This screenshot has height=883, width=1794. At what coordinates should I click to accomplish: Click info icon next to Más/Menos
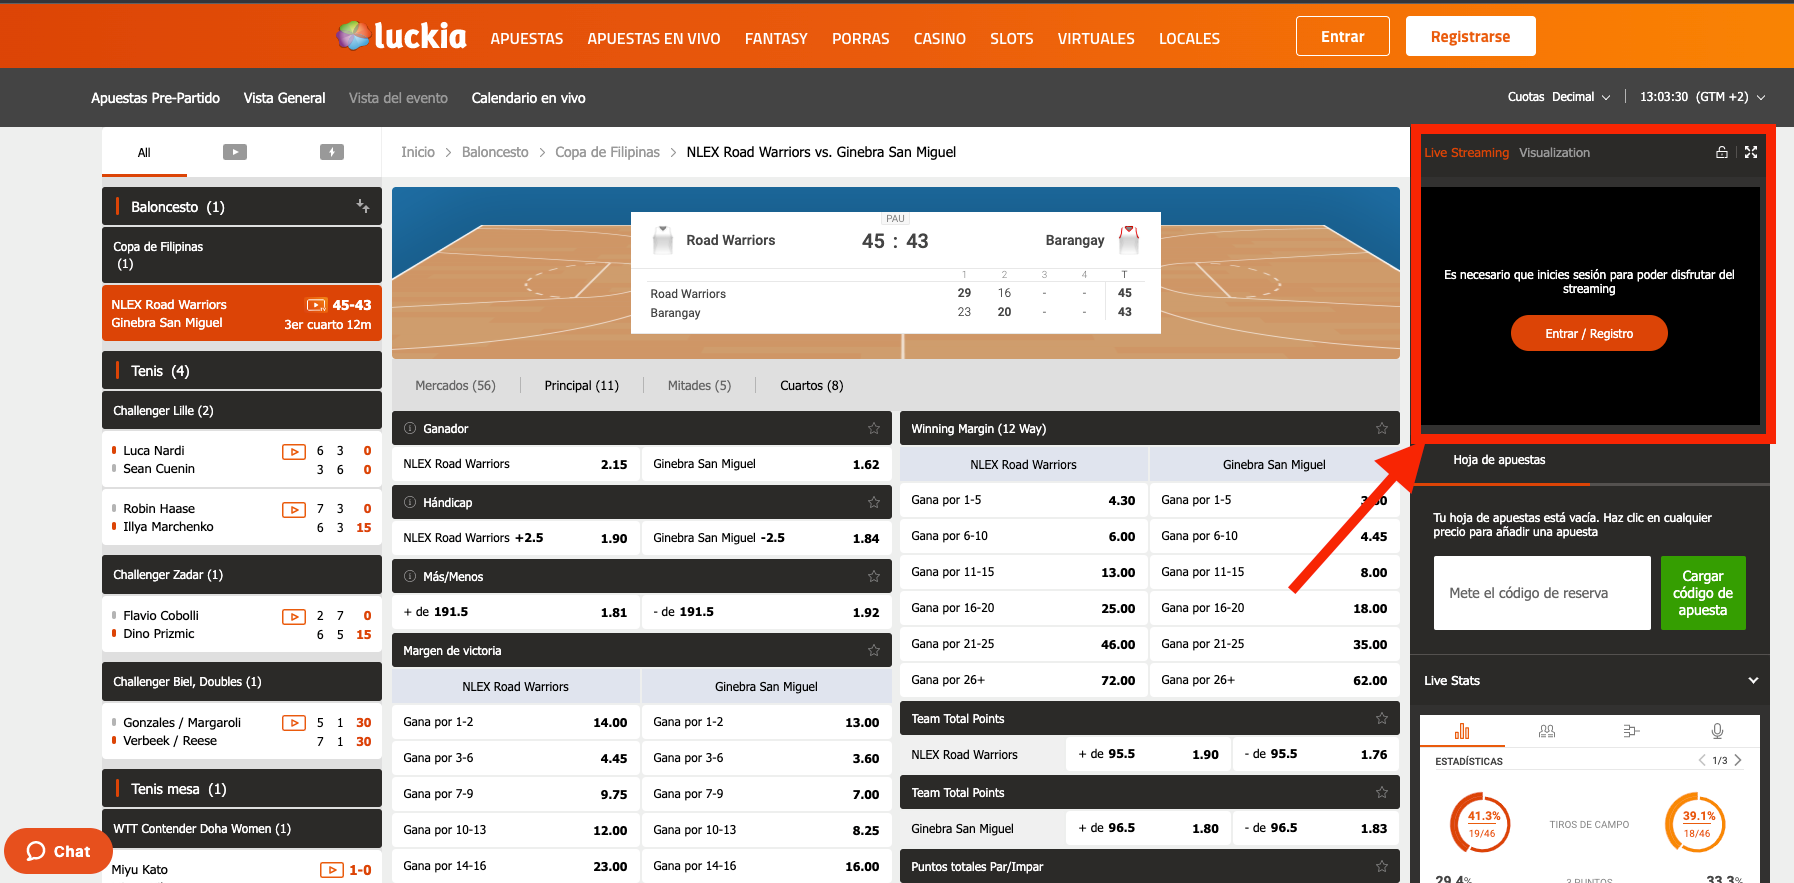click(410, 576)
